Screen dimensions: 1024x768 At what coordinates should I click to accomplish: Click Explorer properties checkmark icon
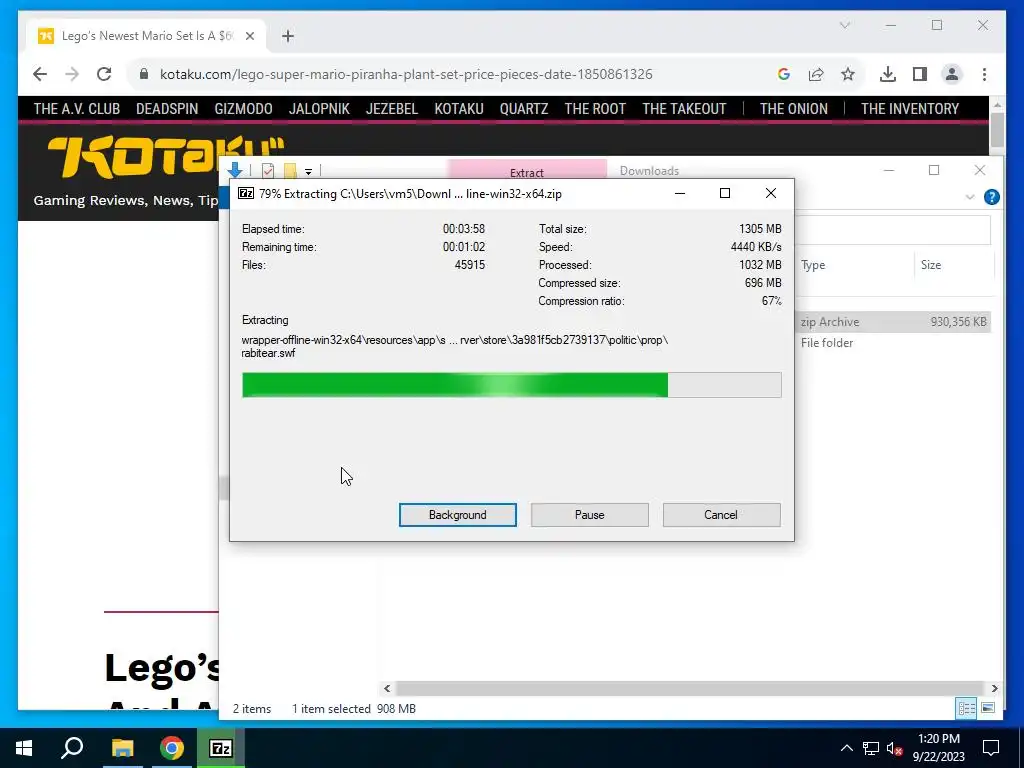pos(268,171)
